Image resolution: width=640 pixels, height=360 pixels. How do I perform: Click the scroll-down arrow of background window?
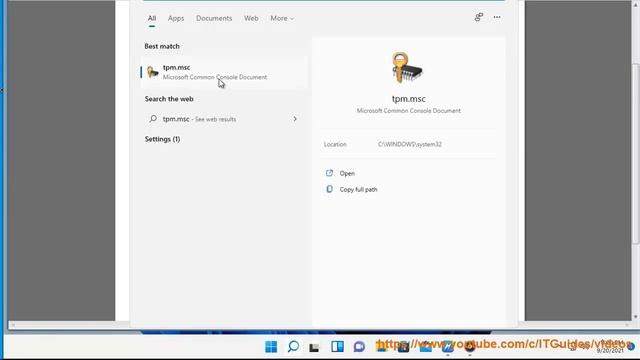(x=636, y=317)
